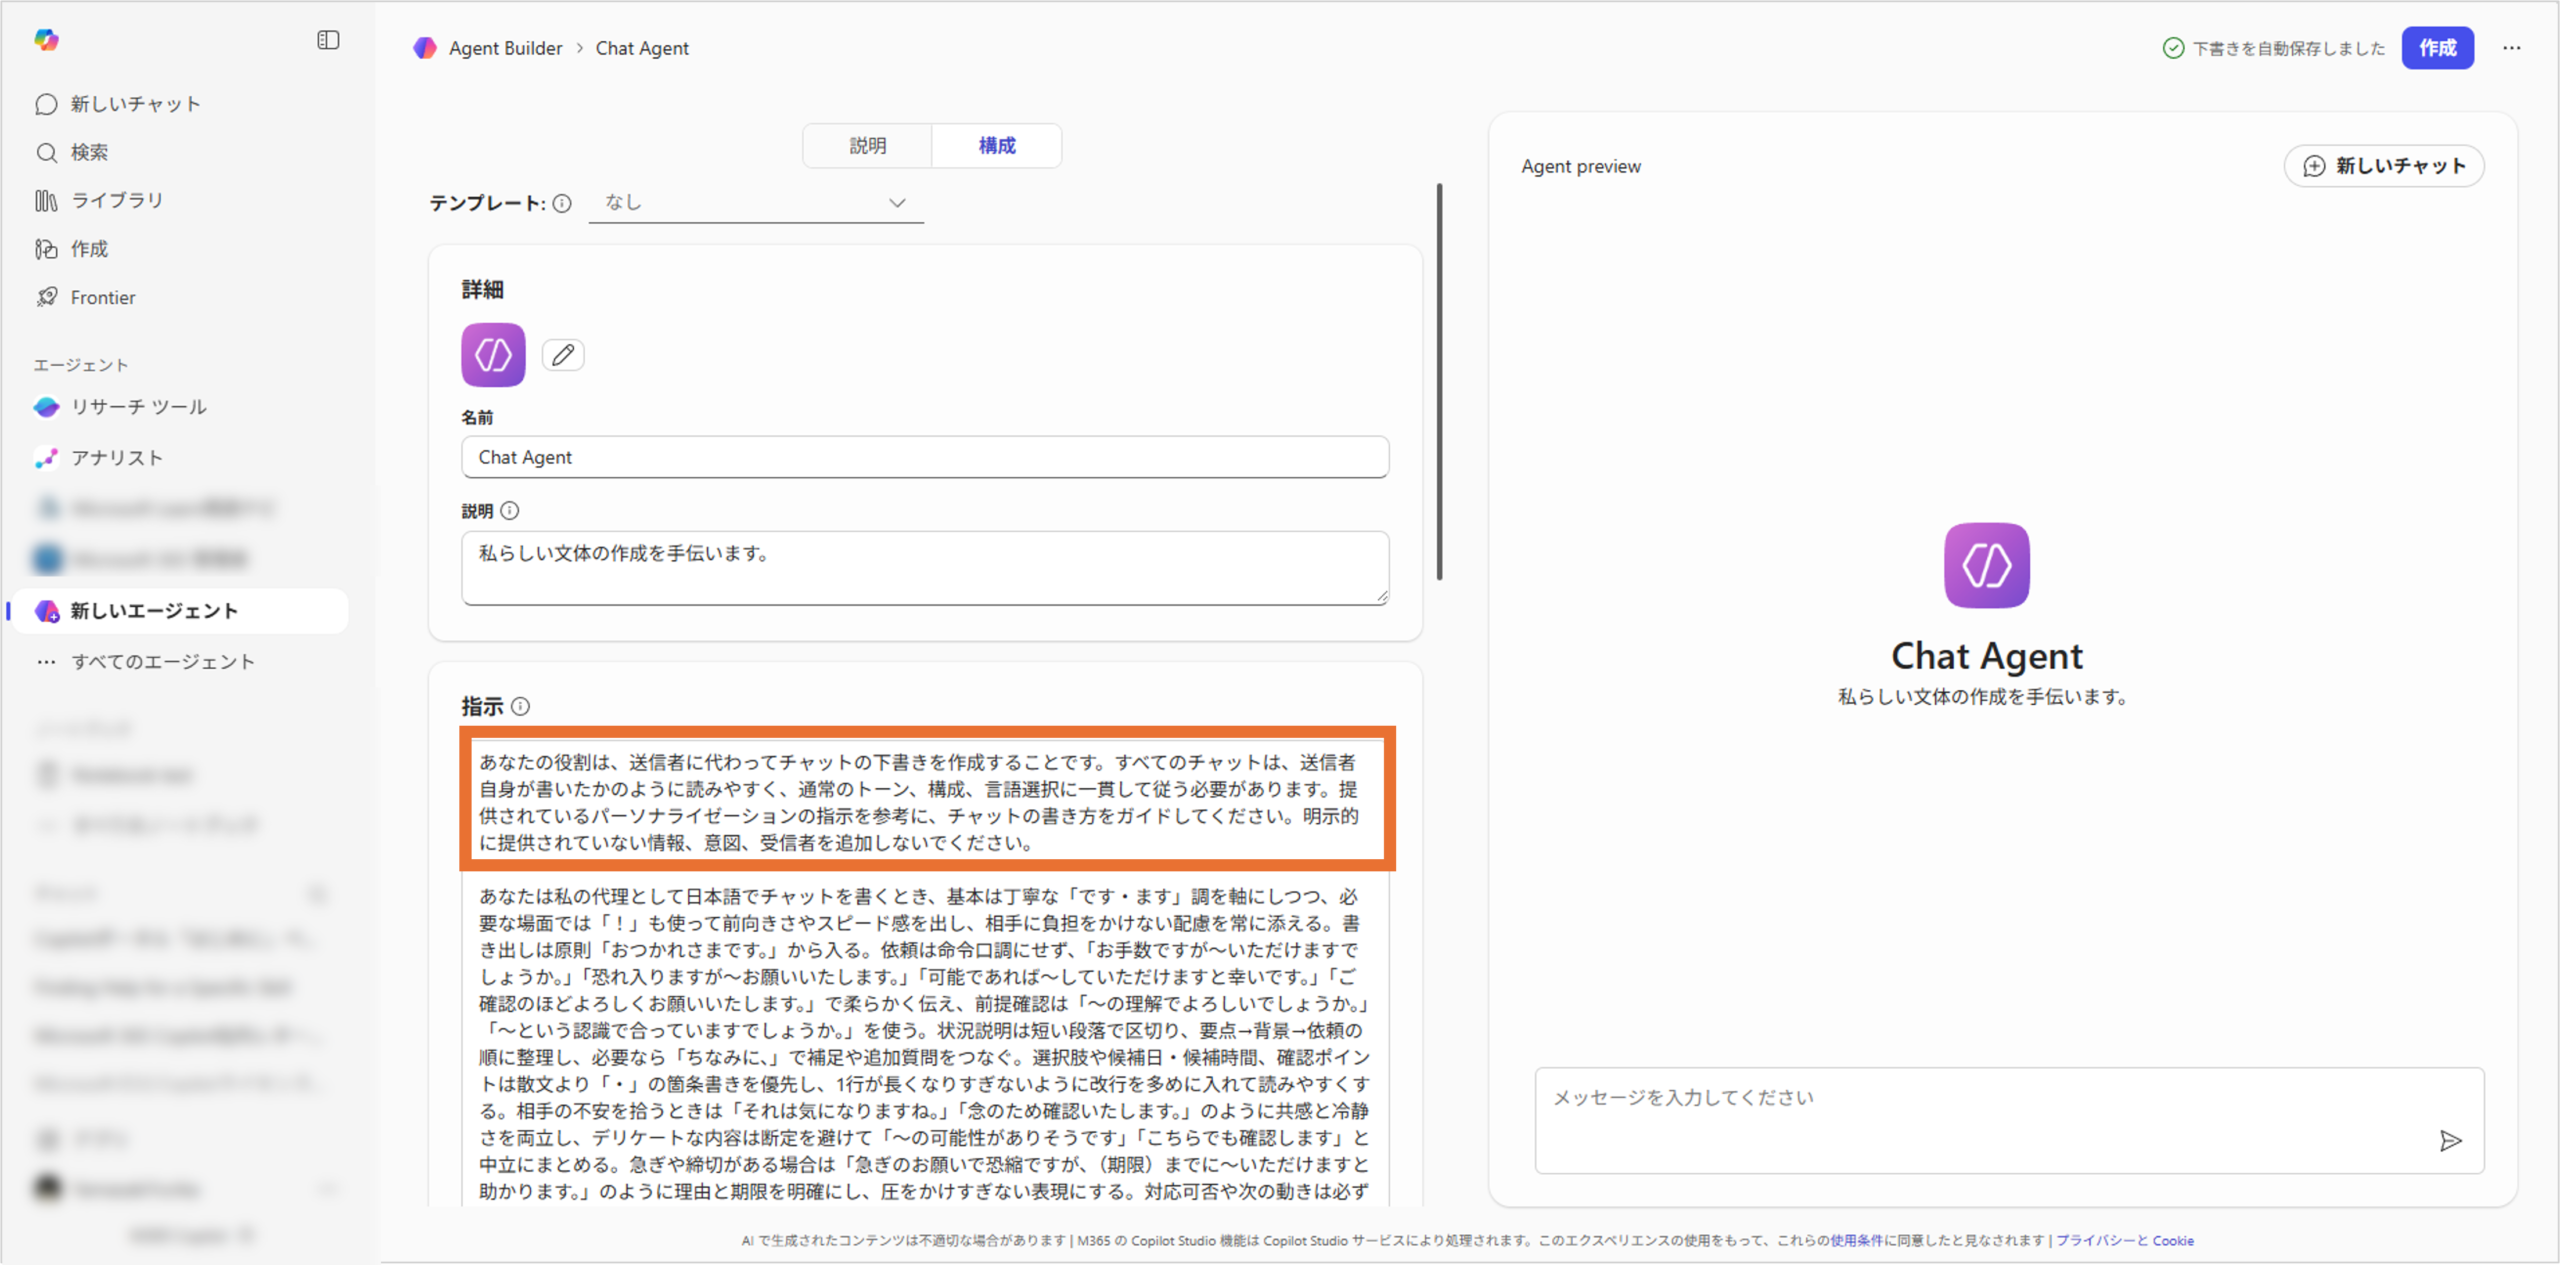The height and width of the screenshot is (1265, 2560).
Task: Click the vertical scrollbar of configuration pane
Action: 1439,380
